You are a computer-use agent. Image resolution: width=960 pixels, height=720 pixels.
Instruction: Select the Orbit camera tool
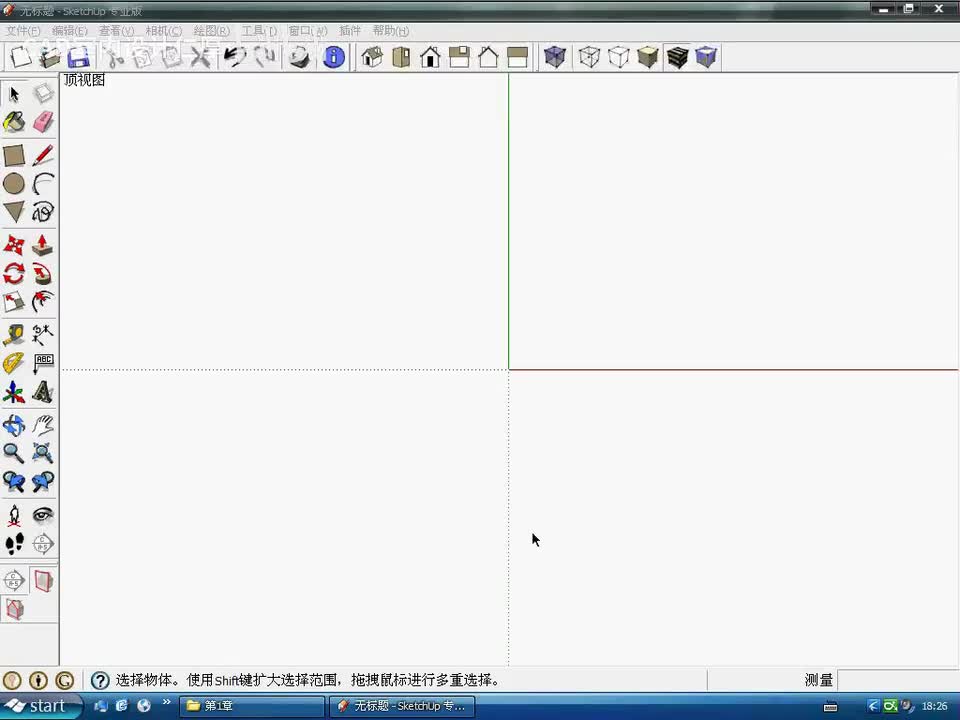point(14,425)
